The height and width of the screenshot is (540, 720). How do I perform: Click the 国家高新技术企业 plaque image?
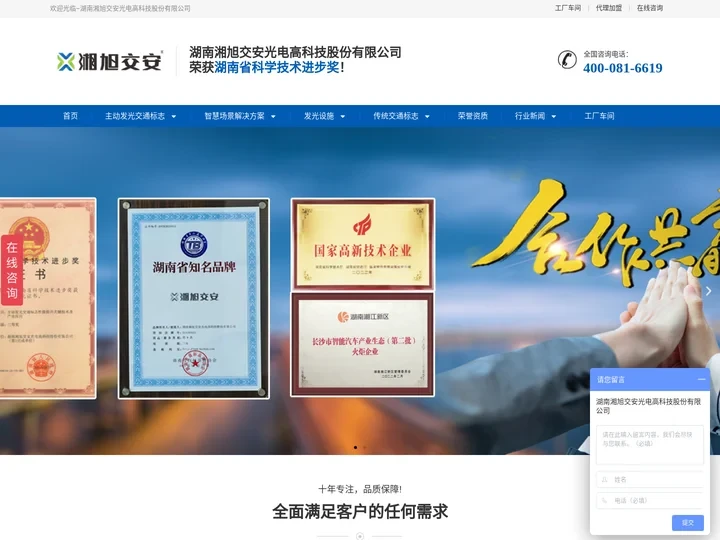click(363, 244)
